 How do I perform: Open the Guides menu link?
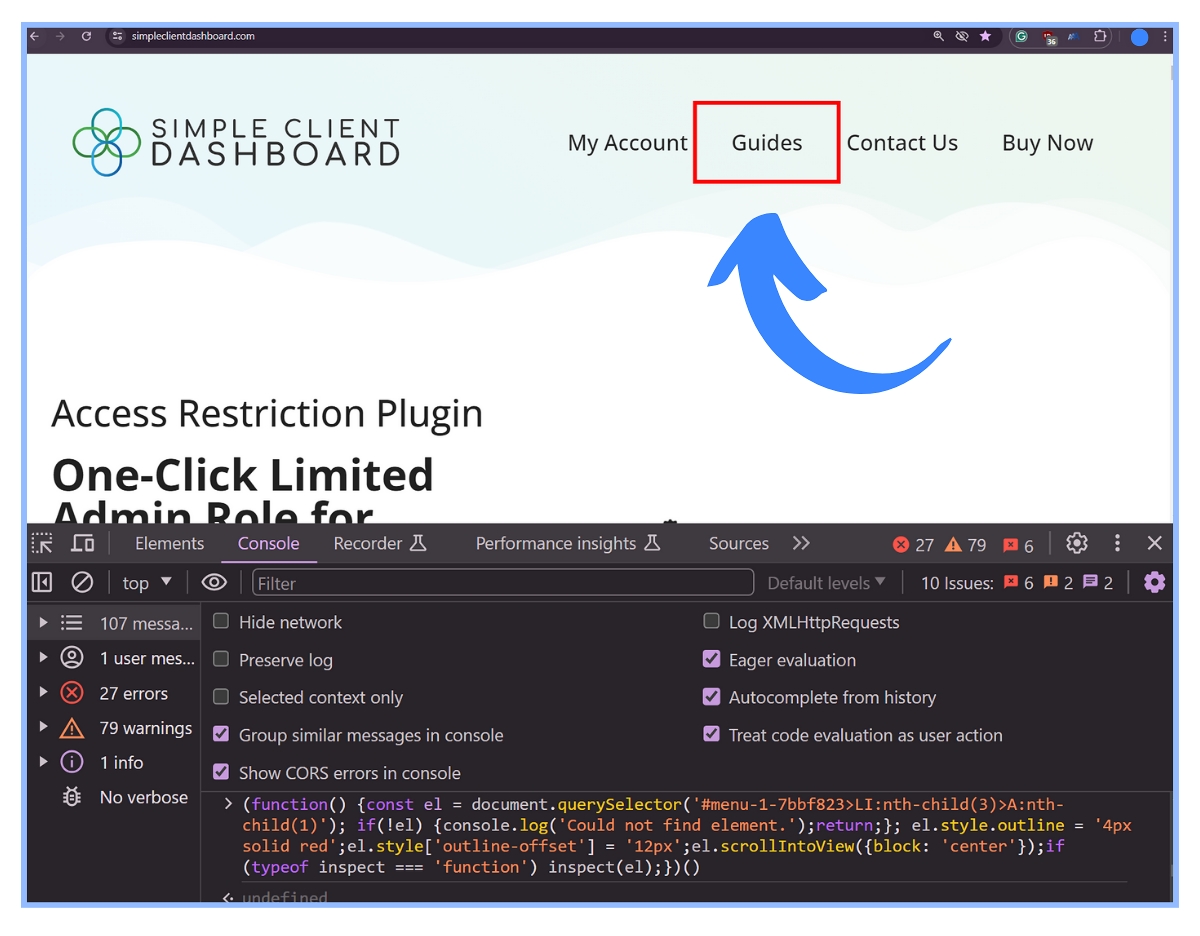(x=767, y=143)
